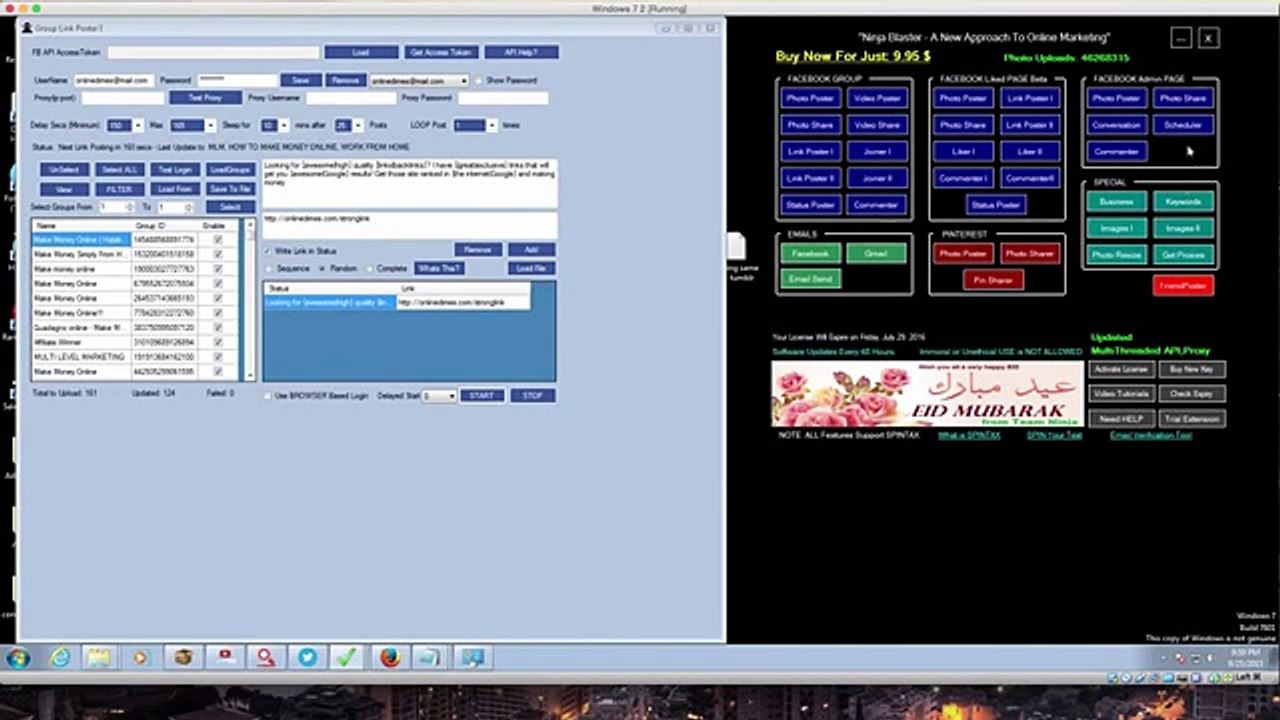Open Firefox from the taskbar
This screenshot has height=720, width=1280.
390,657
